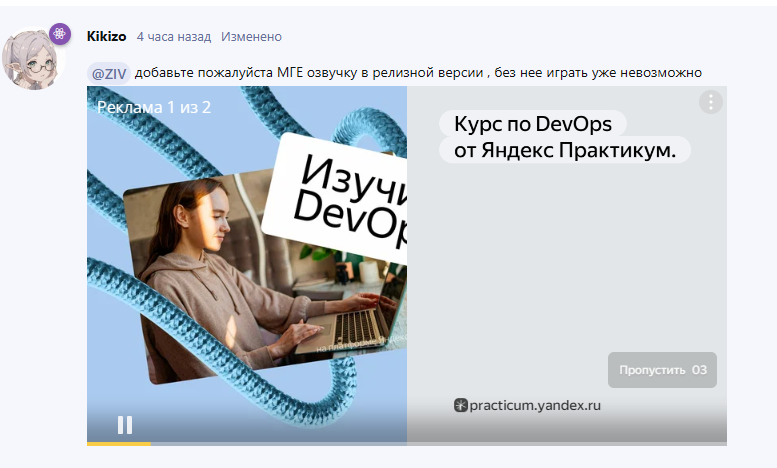
Task: Open Kikizo's profile via username
Action: point(107,37)
